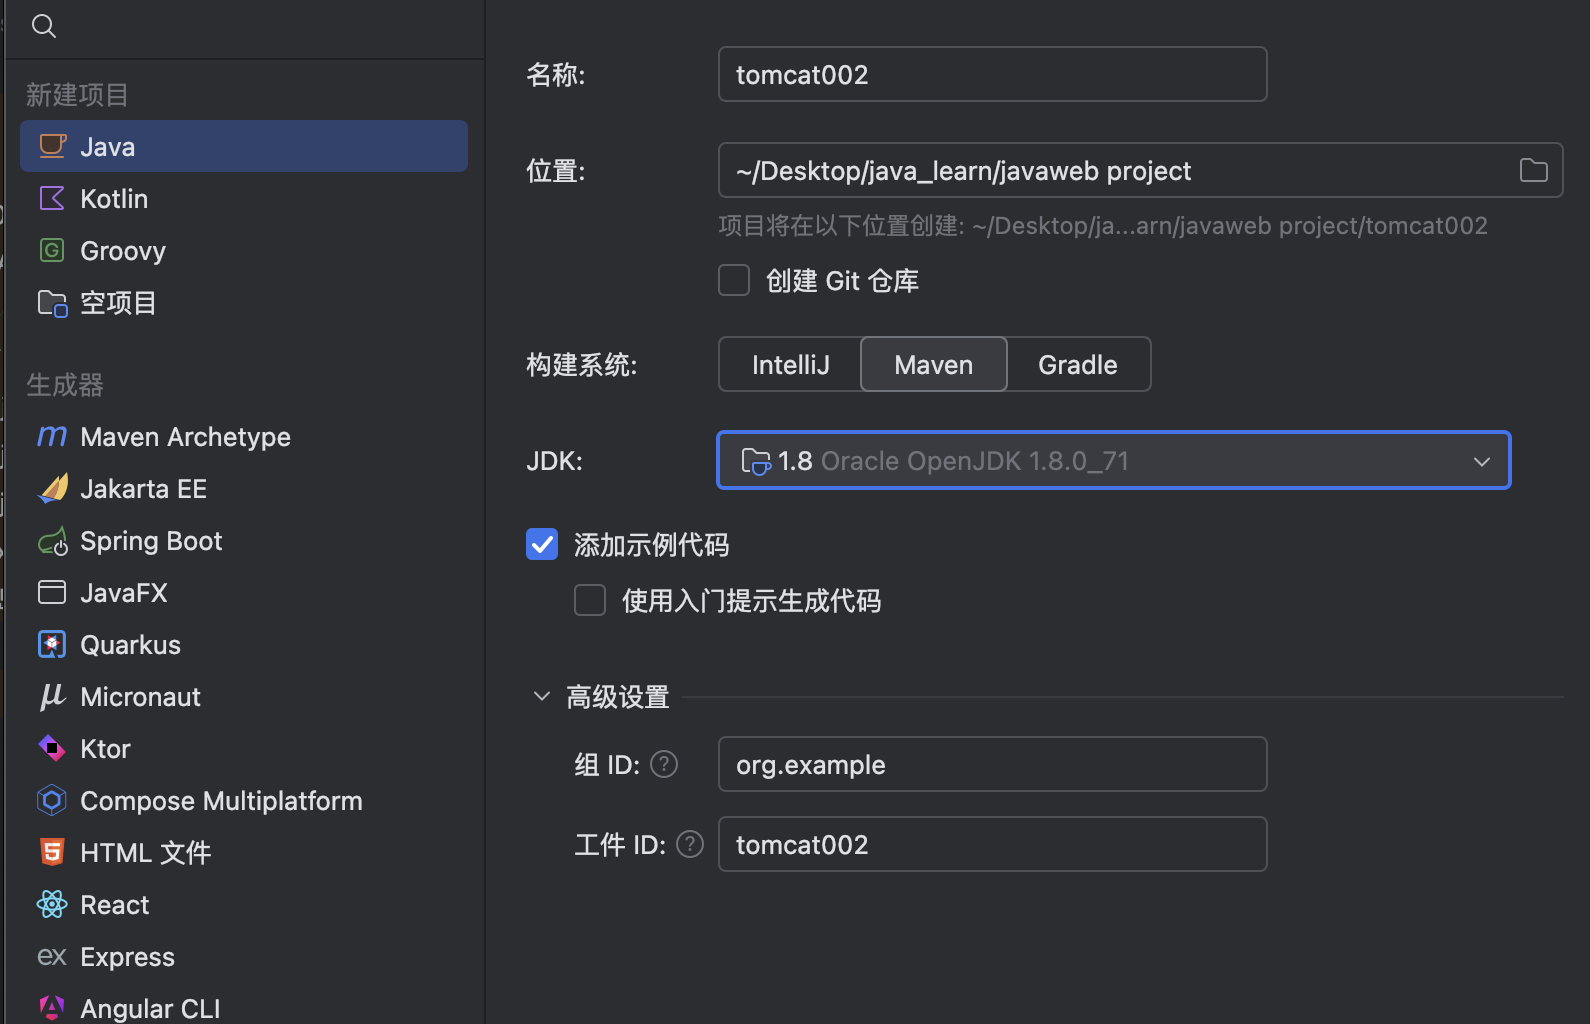Switch build system to IntelliJ

[x=790, y=365]
